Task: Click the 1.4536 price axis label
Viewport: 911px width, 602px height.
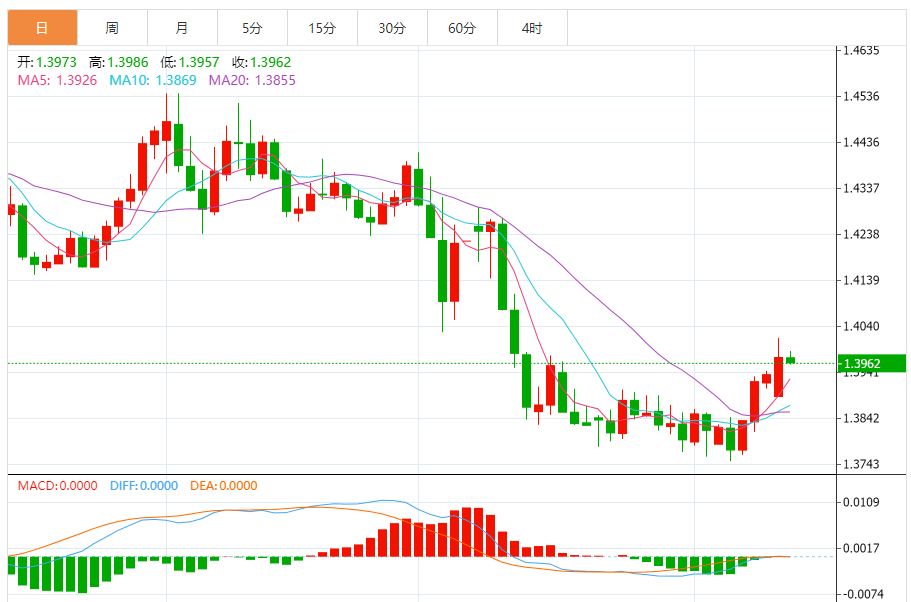Action: 862,96
